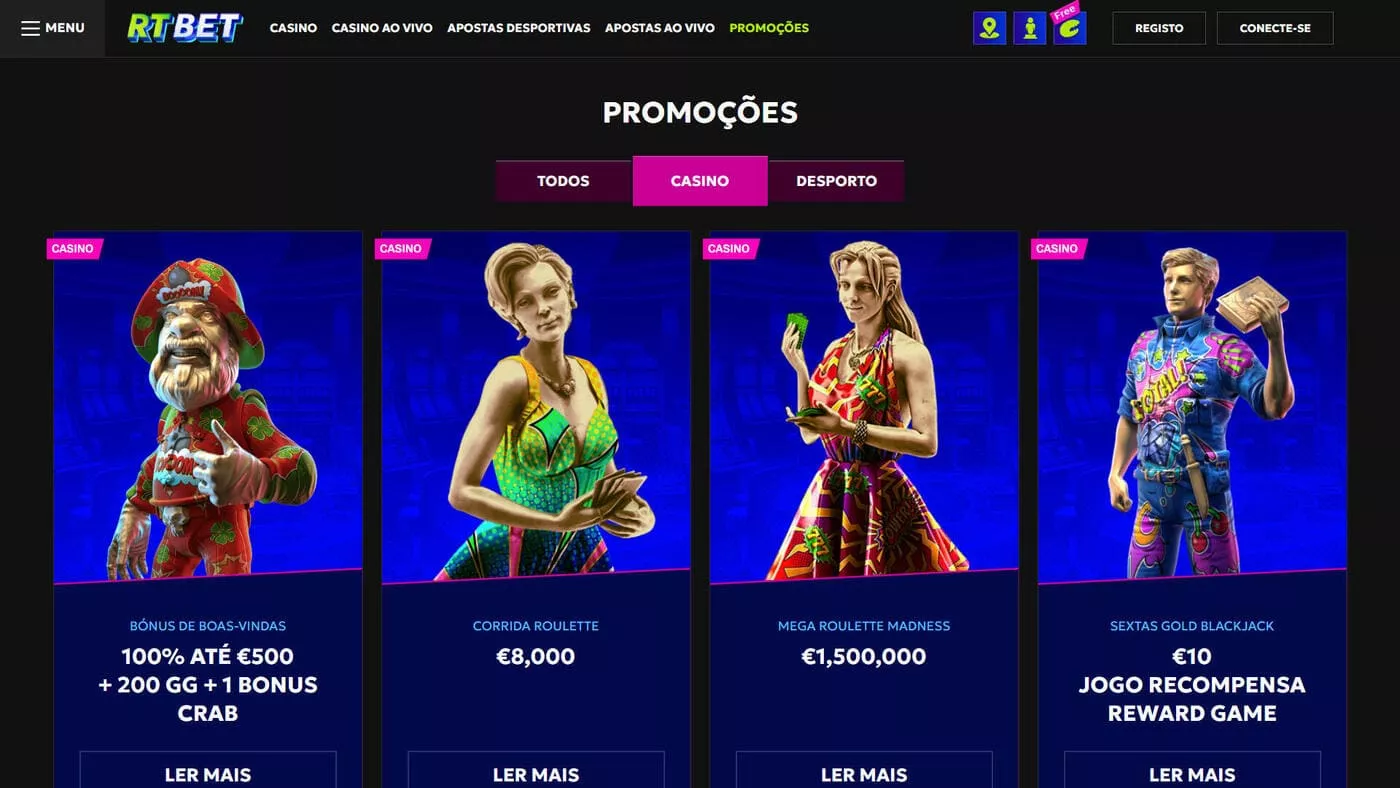Open the Sextas Gold Blackjack title link

[x=1192, y=626]
